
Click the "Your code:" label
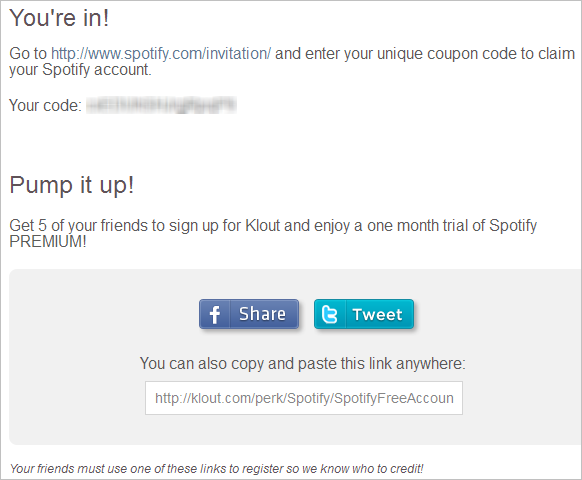pos(45,105)
